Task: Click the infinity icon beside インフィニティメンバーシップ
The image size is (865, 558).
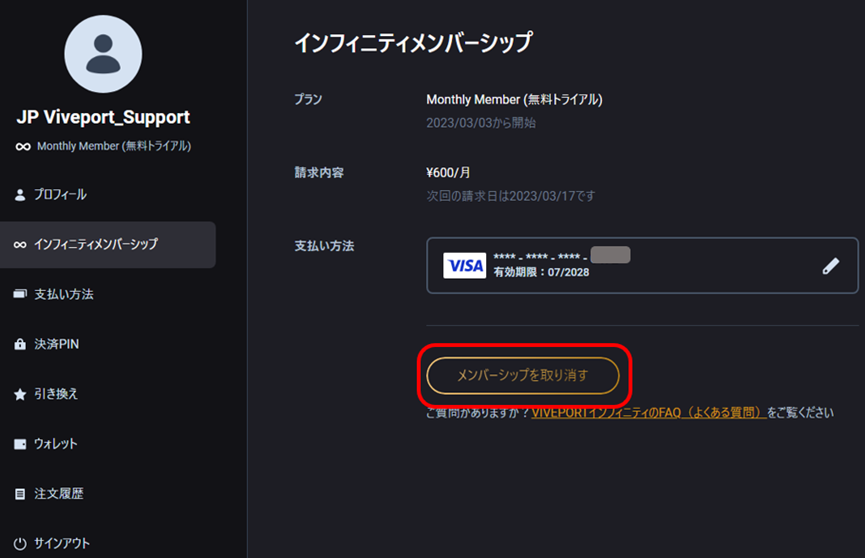Action: click(x=20, y=244)
